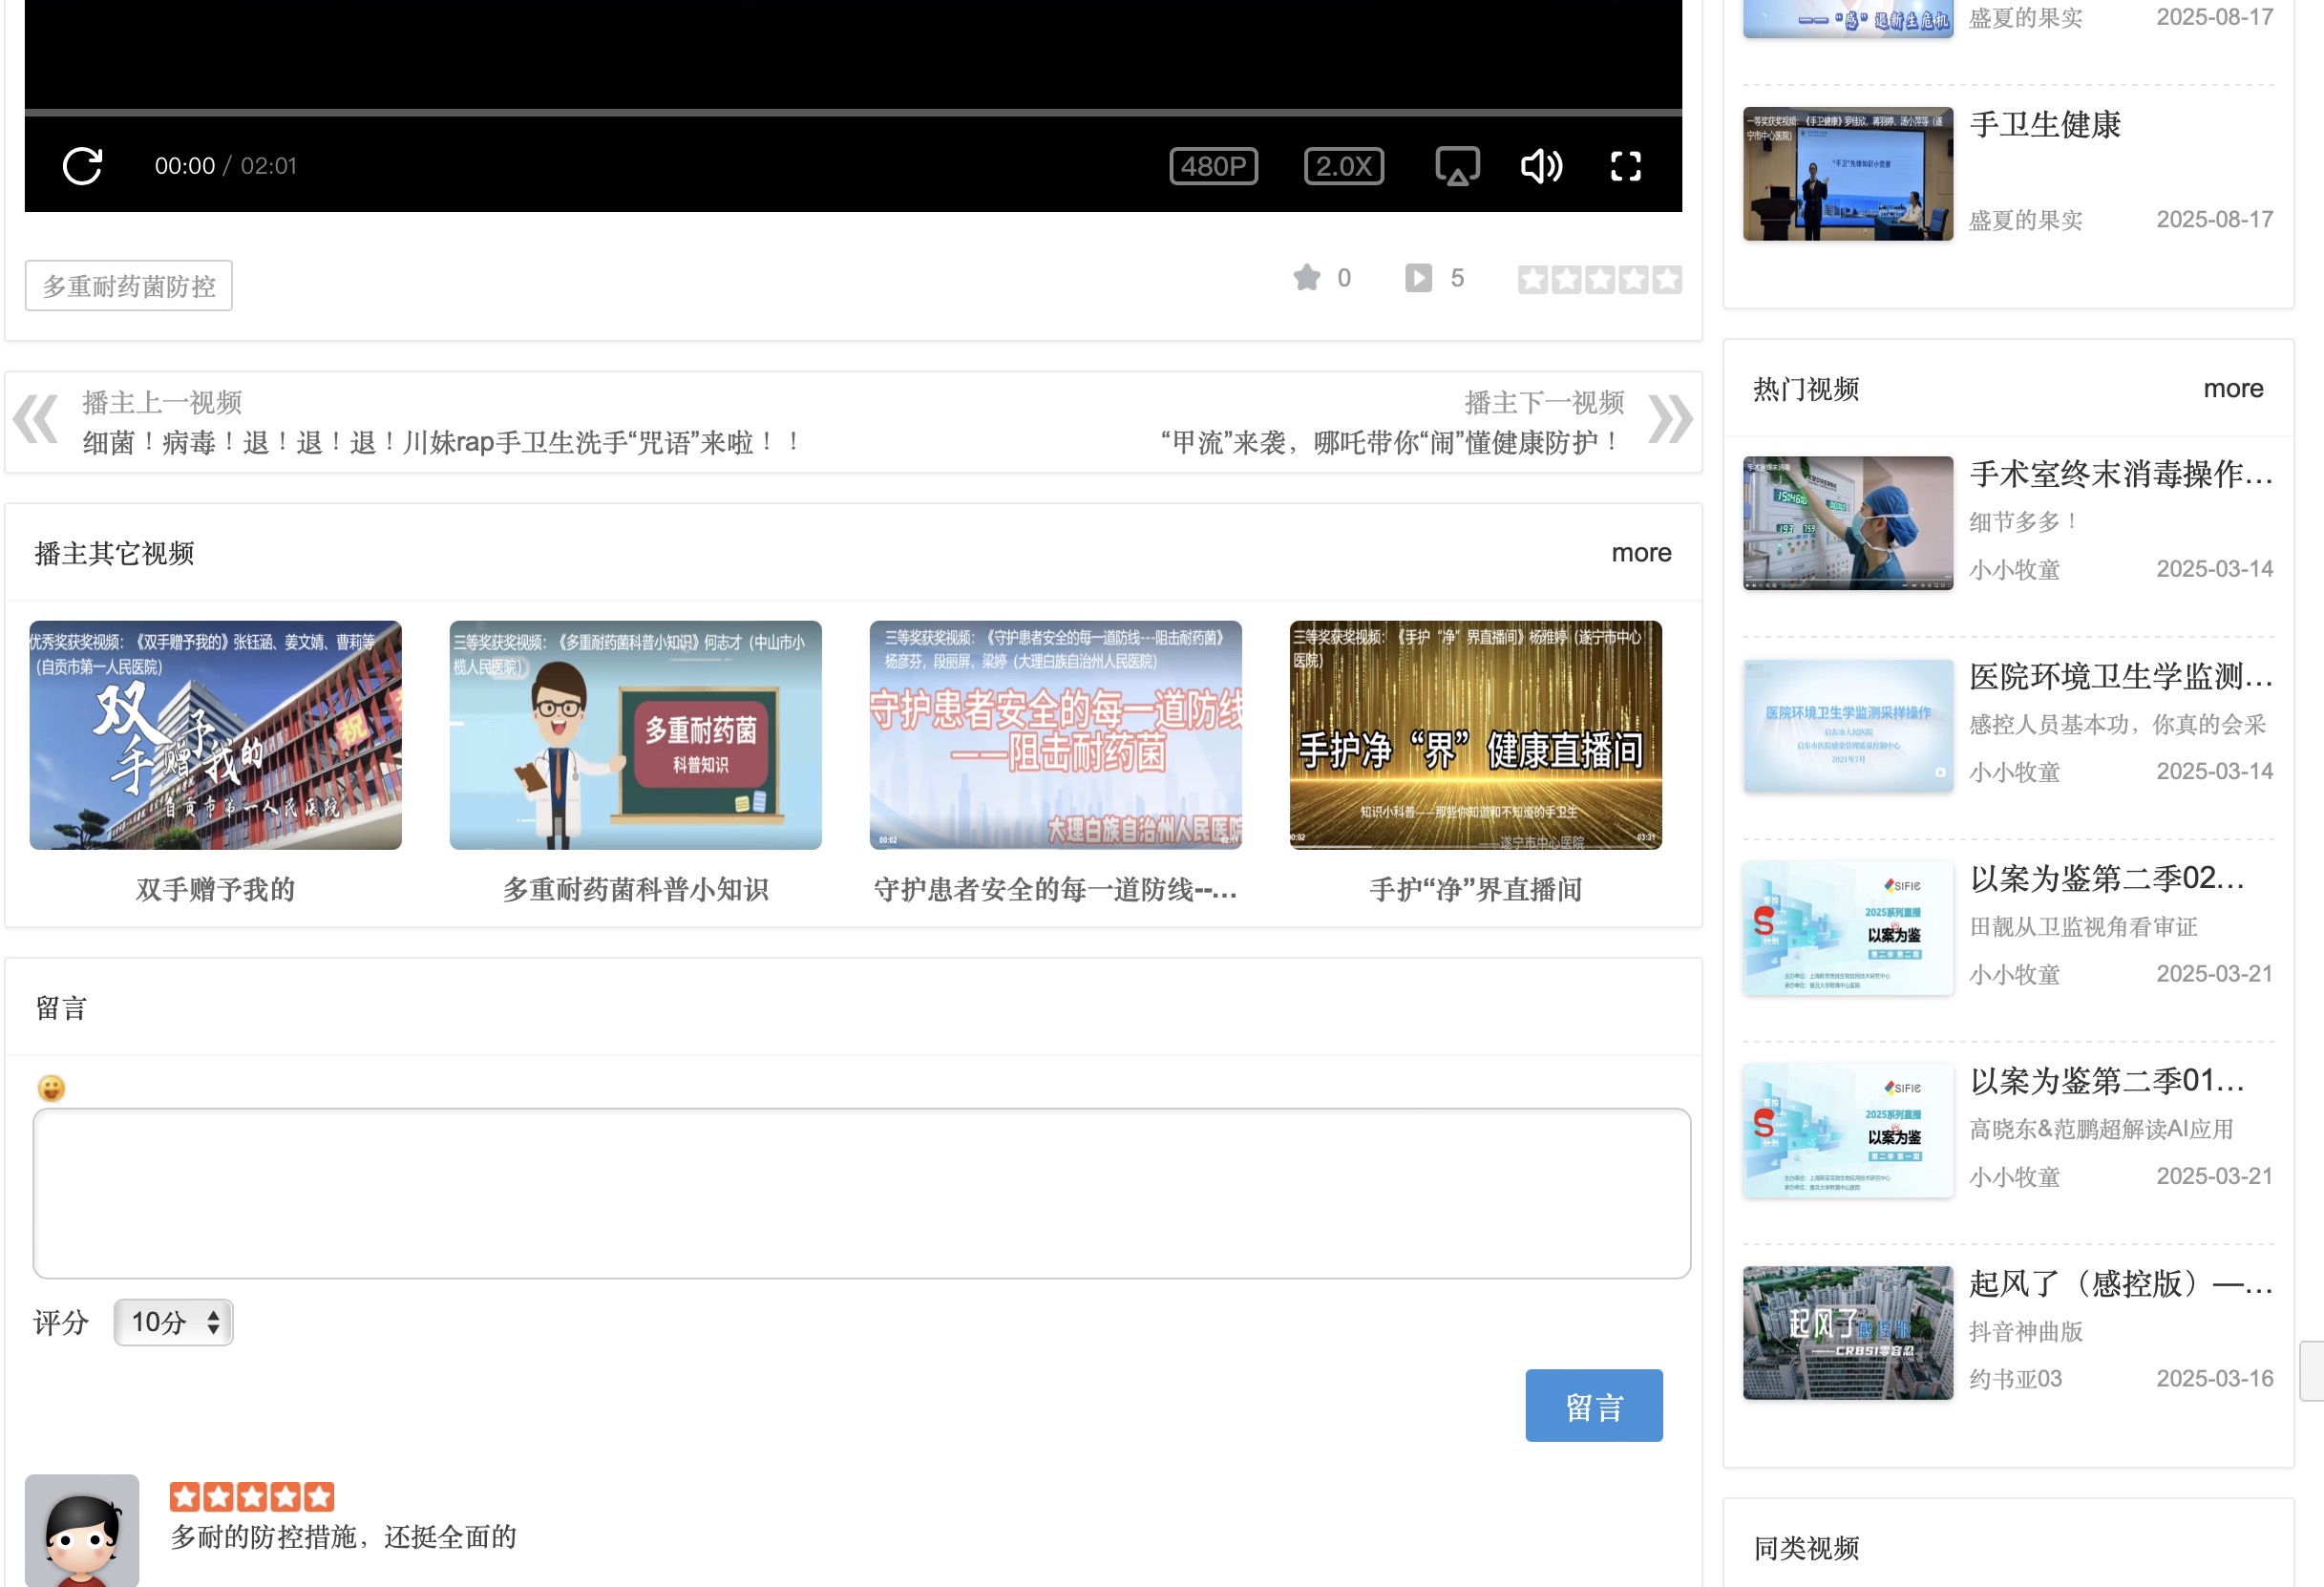This screenshot has width=2324, height=1587.
Task: Open the emoji picker in comments
Action: pyautogui.click(x=51, y=1088)
